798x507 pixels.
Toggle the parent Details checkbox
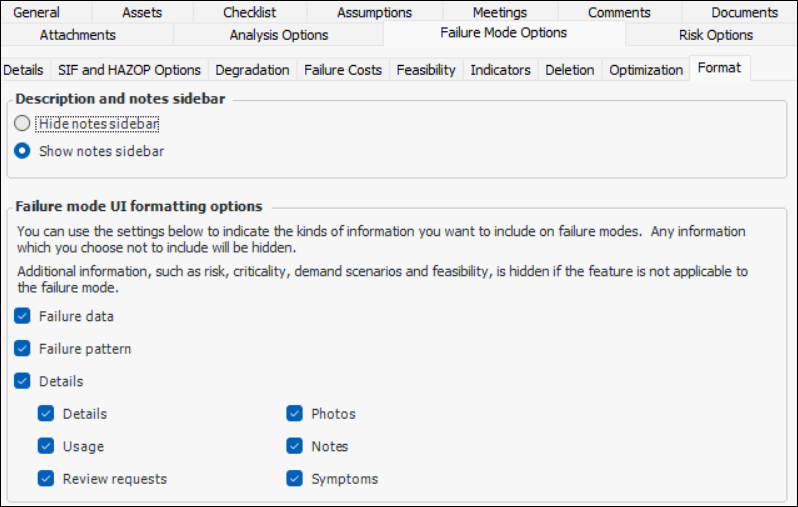[x=22, y=381]
